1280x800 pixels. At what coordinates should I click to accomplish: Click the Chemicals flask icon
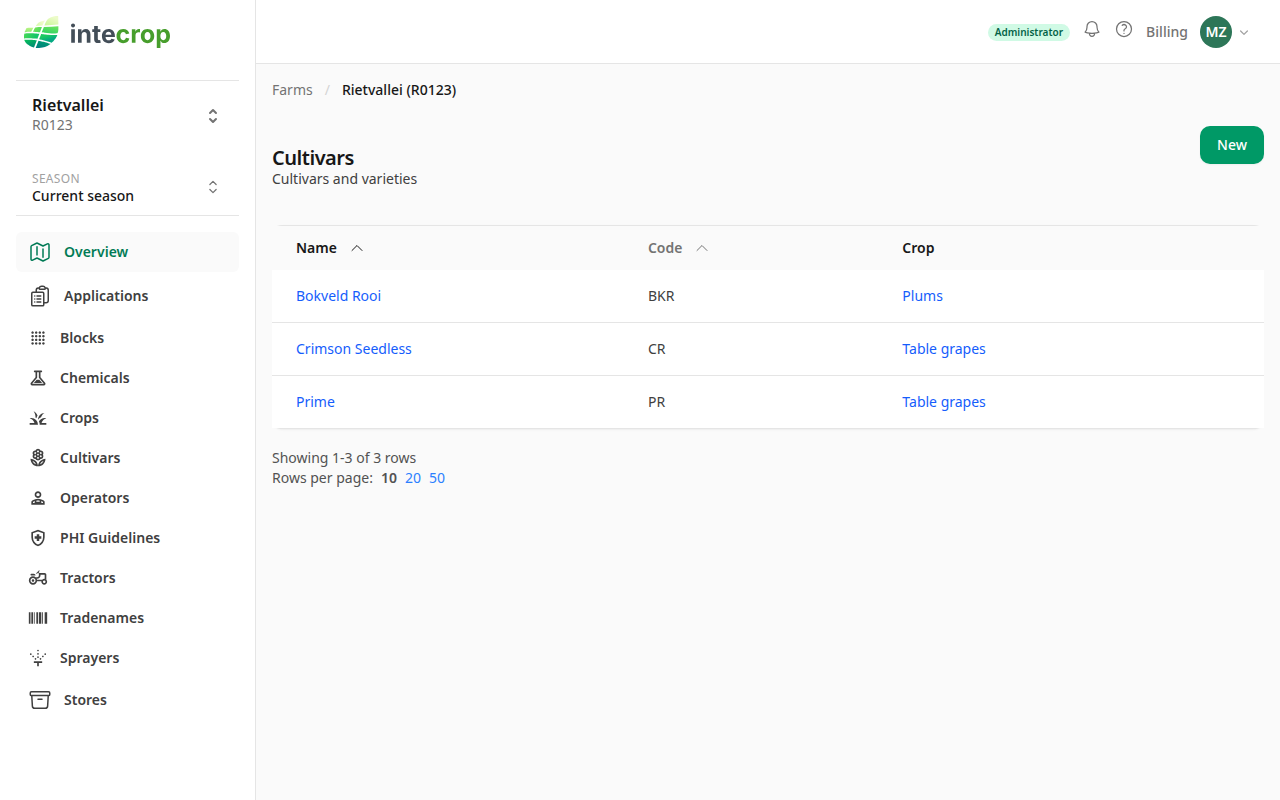click(38, 378)
